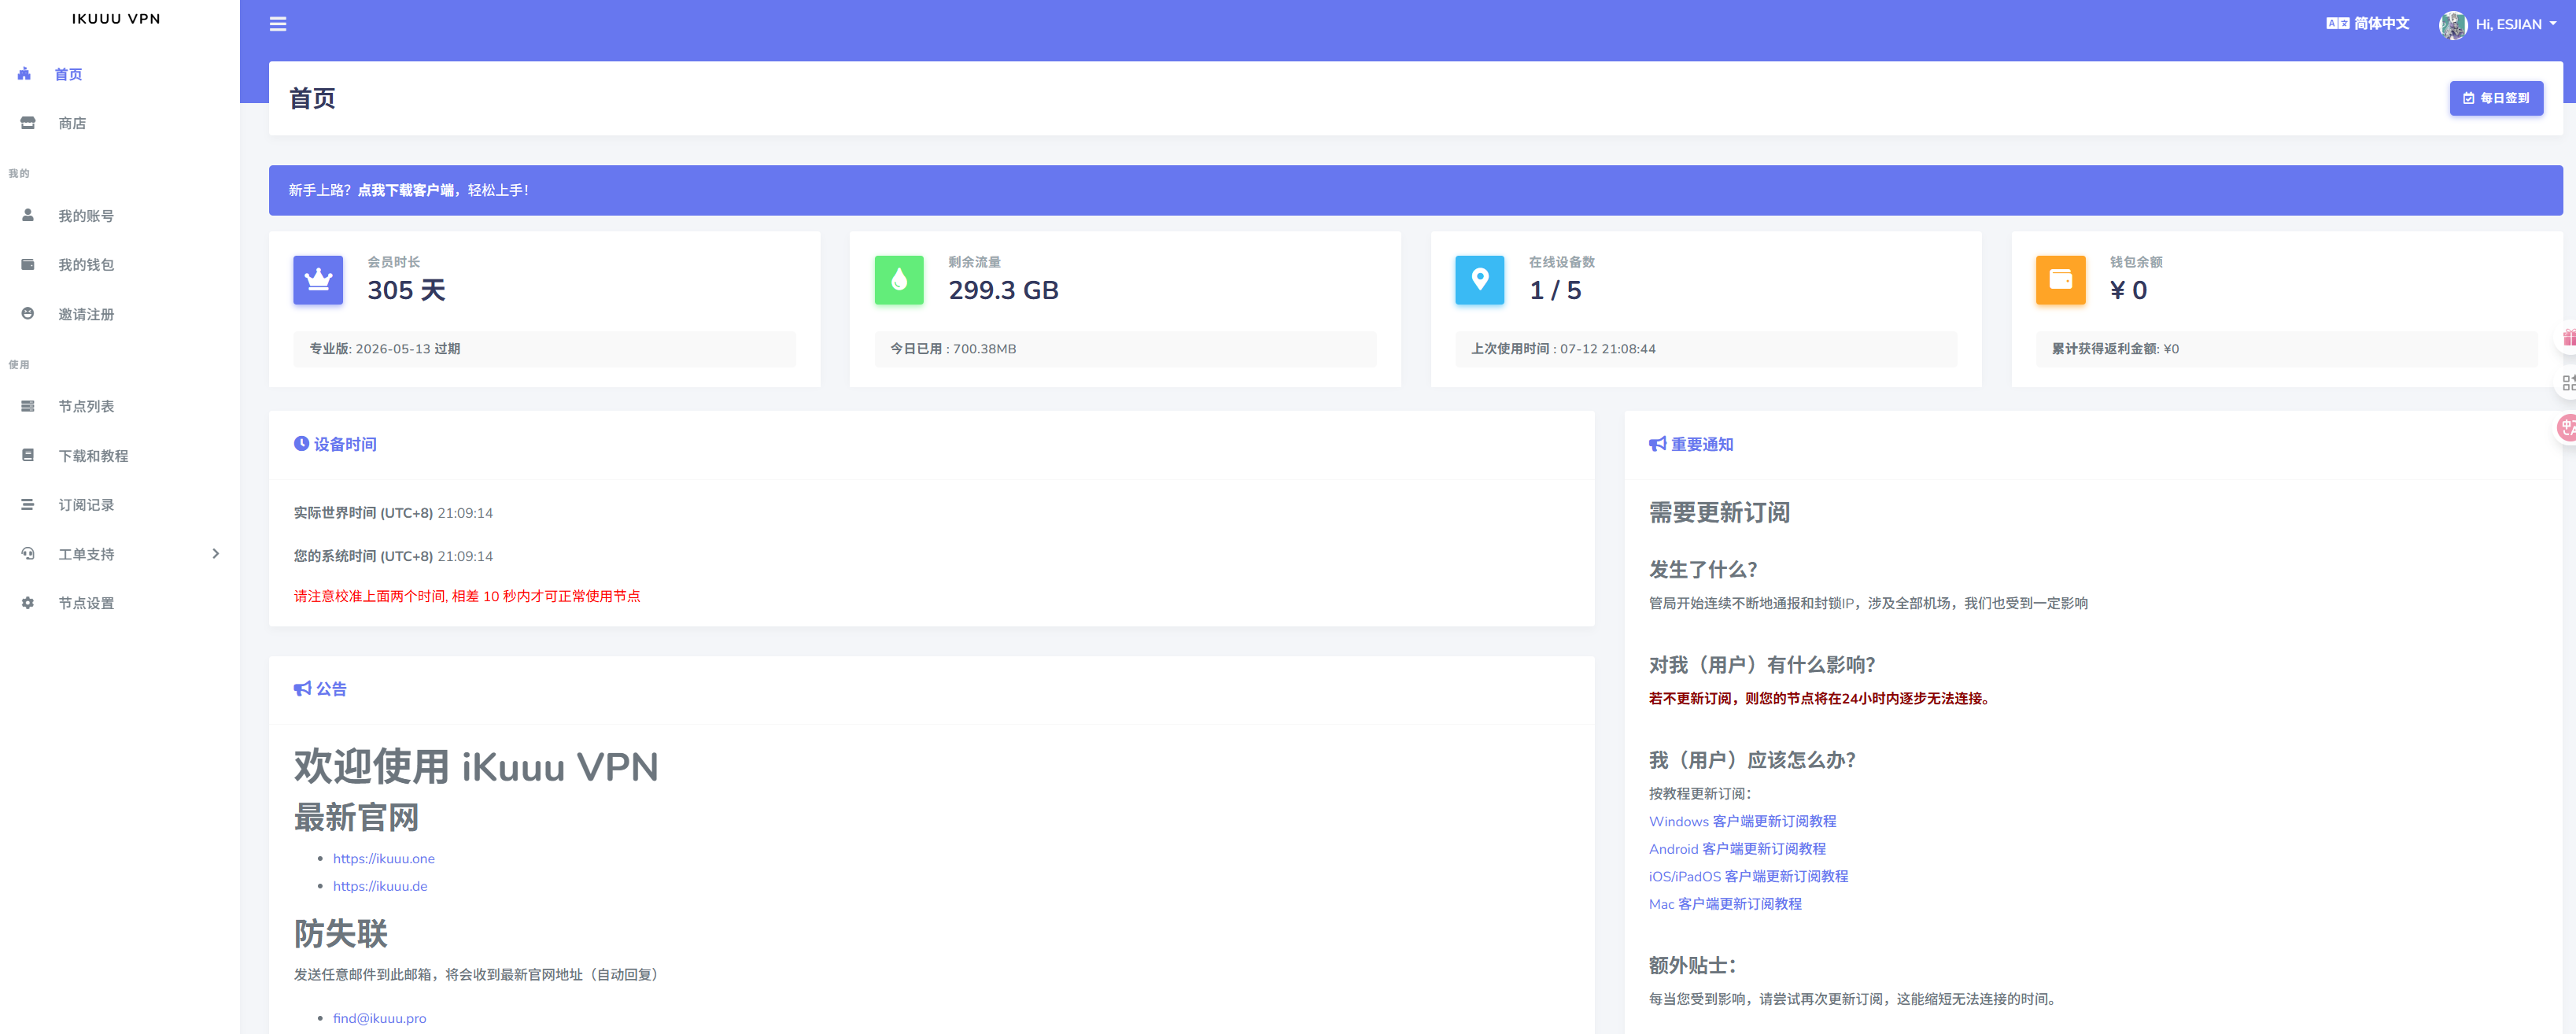Click the pink translate floating icon
Image resolution: width=2576 pixels, height=1034 pixels.
[x=2566, y=428]
